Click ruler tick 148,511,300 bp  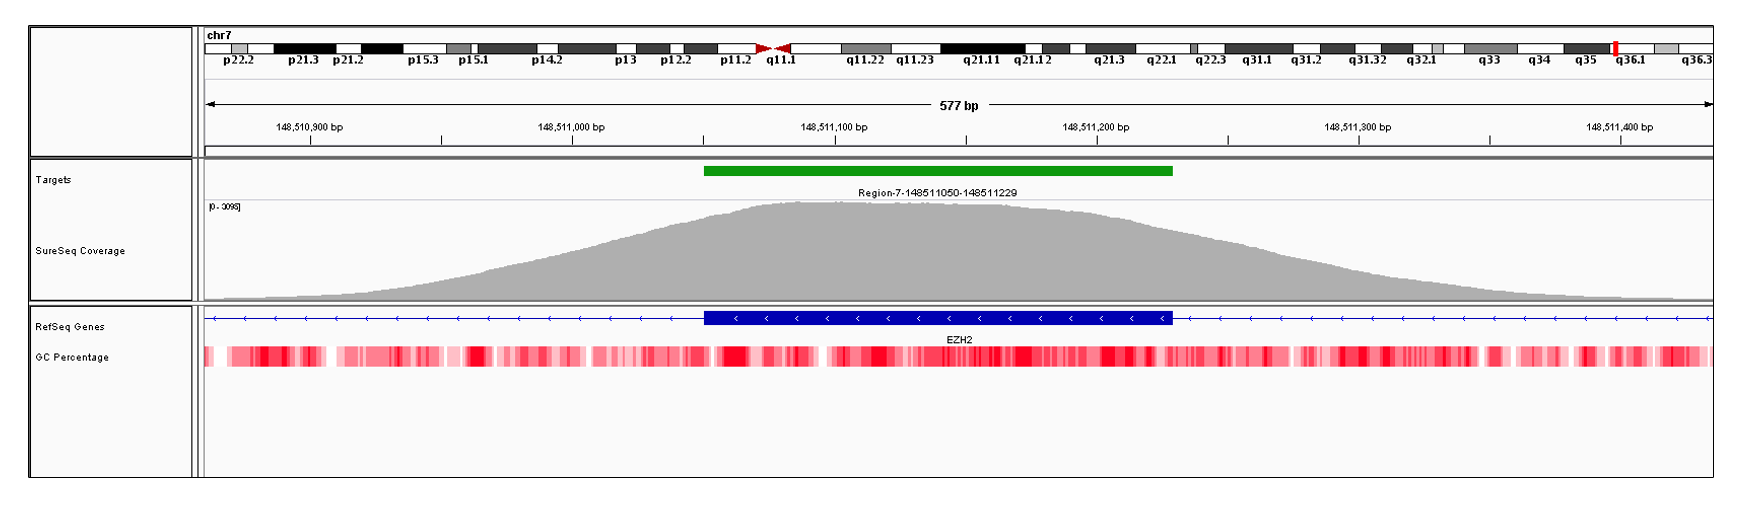1358,127
